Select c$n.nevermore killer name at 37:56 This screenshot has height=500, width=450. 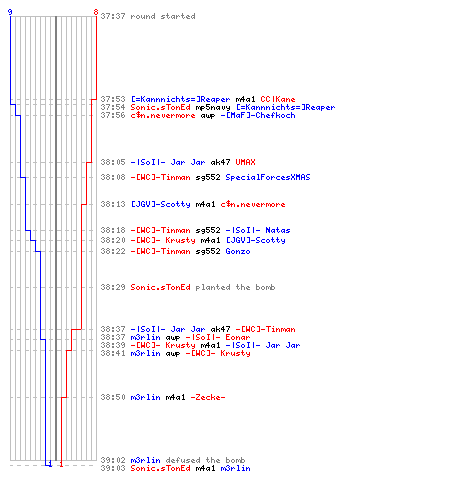point(163,115)
